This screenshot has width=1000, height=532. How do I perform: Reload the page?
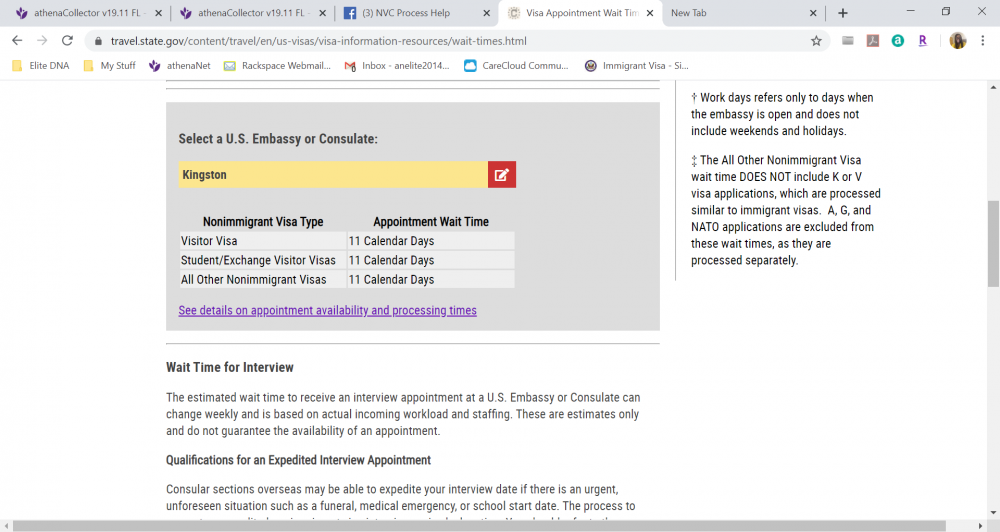[67, 41]
